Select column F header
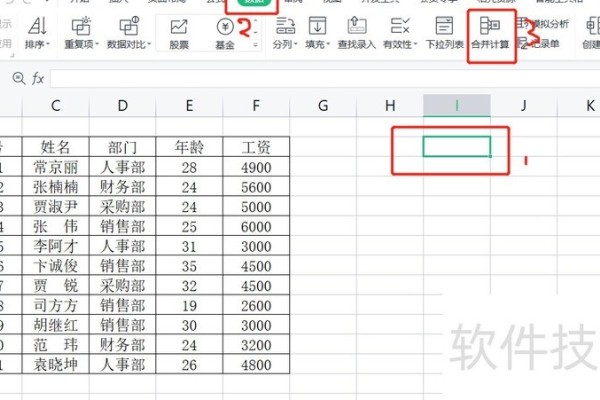This screenshot has height=400, width=600. tap(256, 106)
